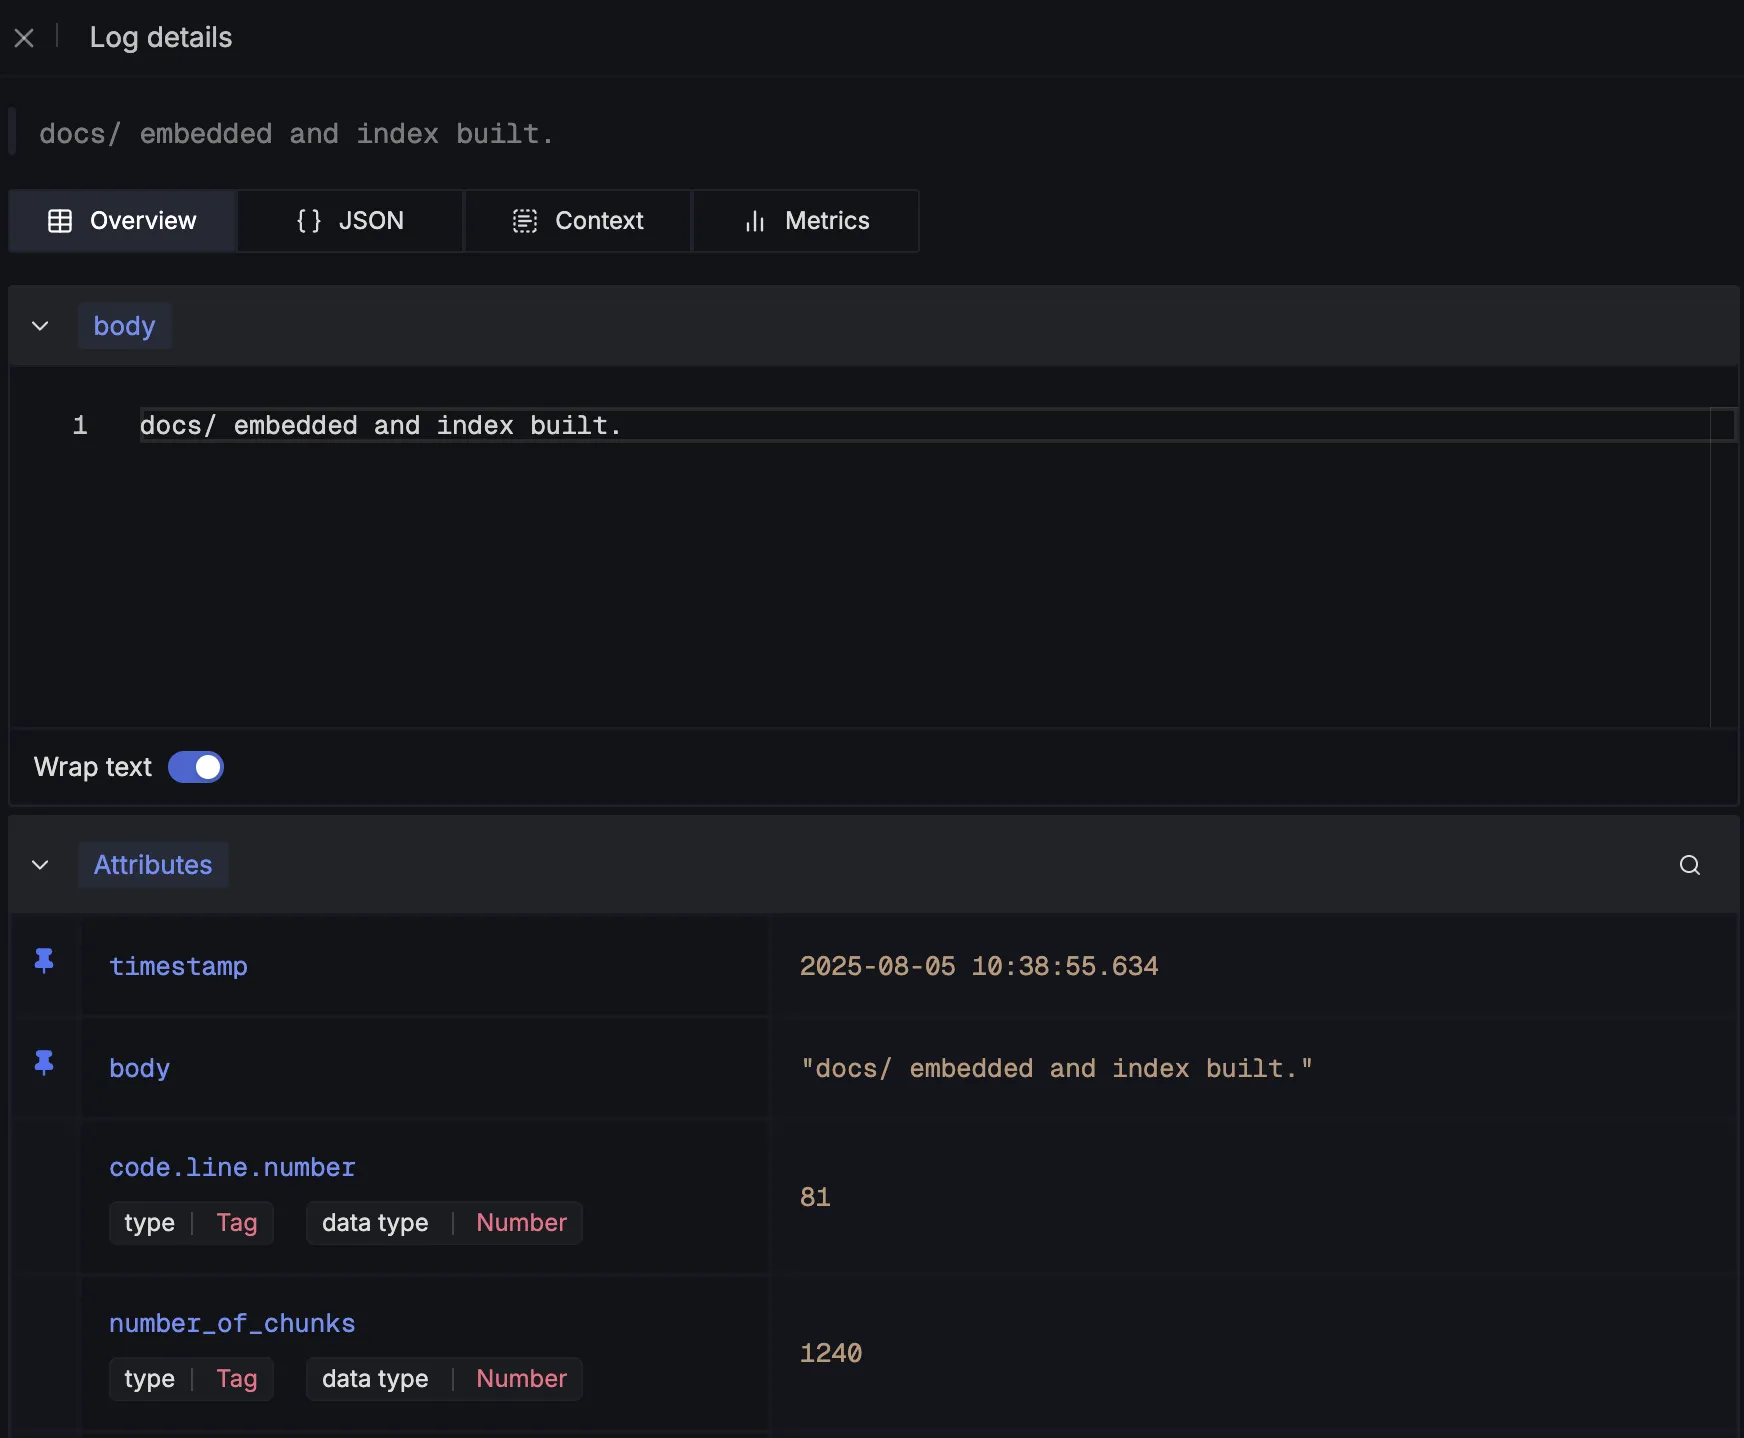Click the body section label
The width and height of the screenshot is (1744, 1438).
point(124,326)
